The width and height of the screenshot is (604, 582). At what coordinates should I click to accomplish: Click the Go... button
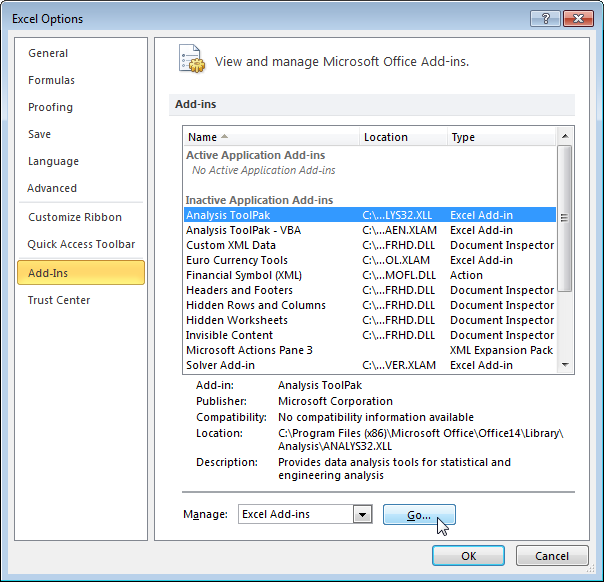coord(419,515)
